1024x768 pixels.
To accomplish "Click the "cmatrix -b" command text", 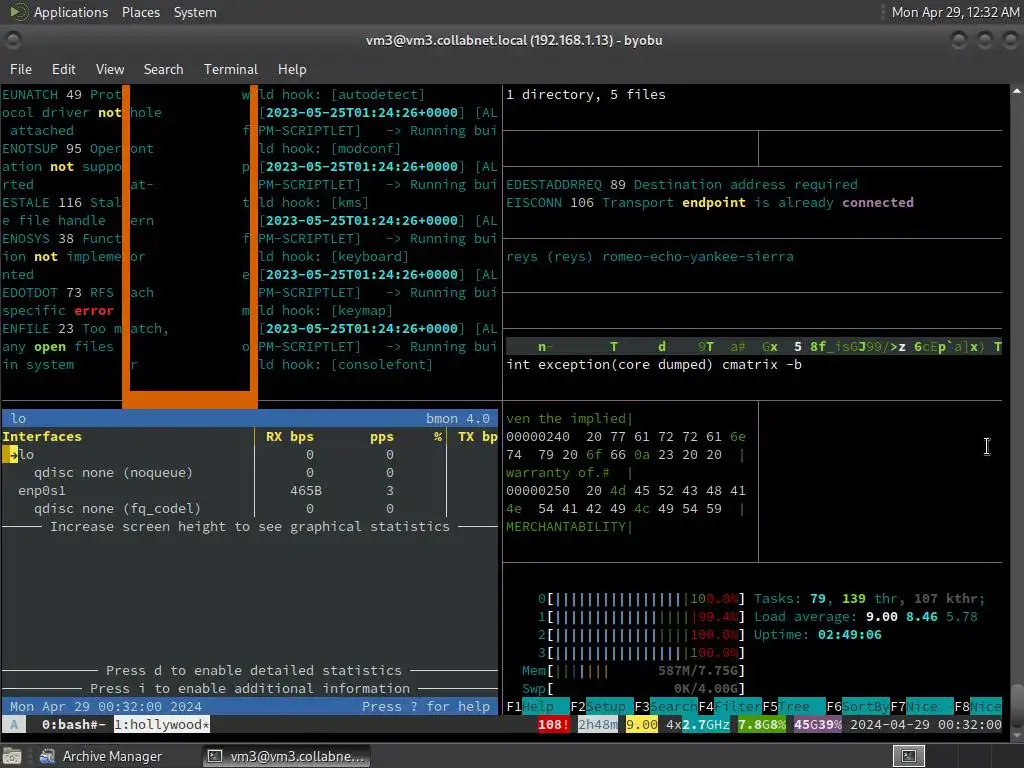I will (x=762, y=364).
